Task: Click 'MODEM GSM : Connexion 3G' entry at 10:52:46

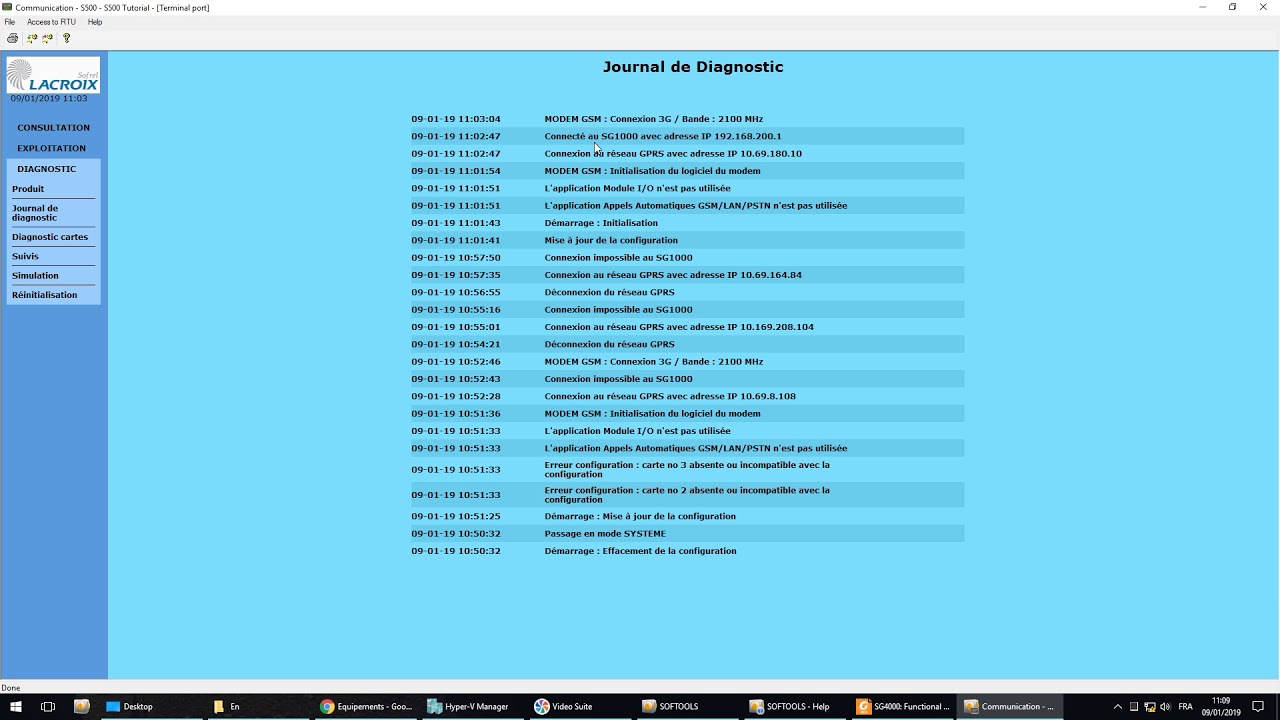Action: (x=653, y=362)
